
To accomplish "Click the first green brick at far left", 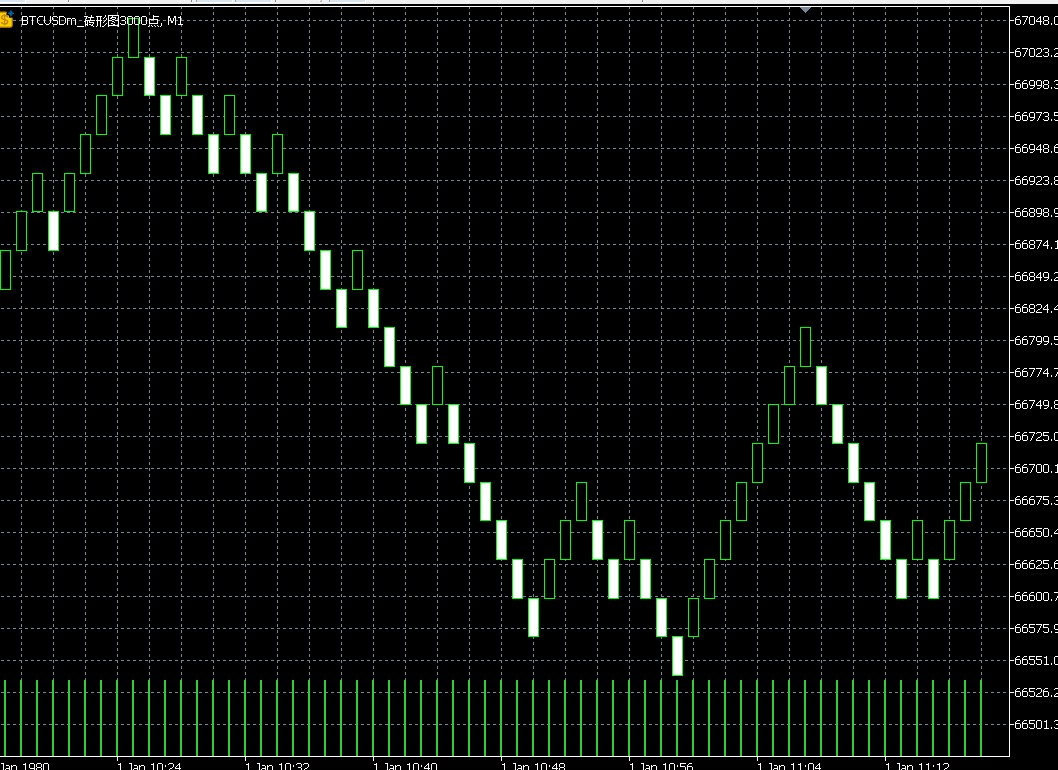I will click(5, 270).
